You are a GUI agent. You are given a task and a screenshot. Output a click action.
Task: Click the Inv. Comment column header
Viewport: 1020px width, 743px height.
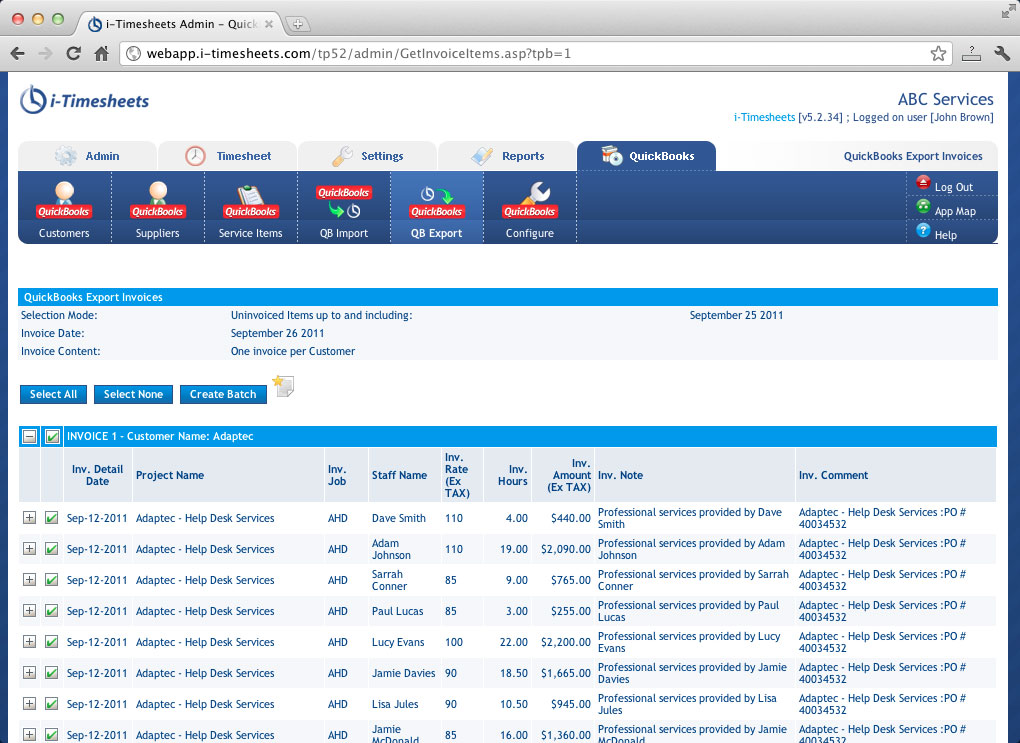pyautogui.click(x=833, y=476)
